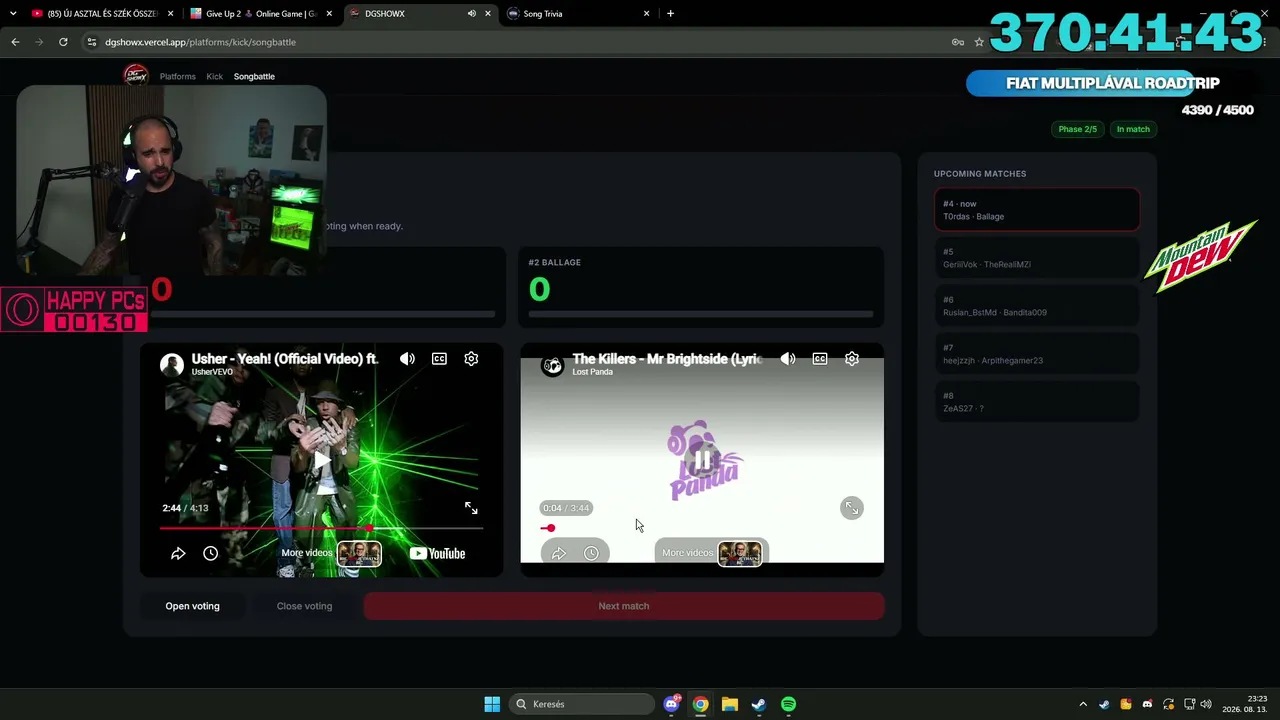Open the Kick nav item
Image resolution: width=1280 pixels, height=720 pixels.
[214, 76]
